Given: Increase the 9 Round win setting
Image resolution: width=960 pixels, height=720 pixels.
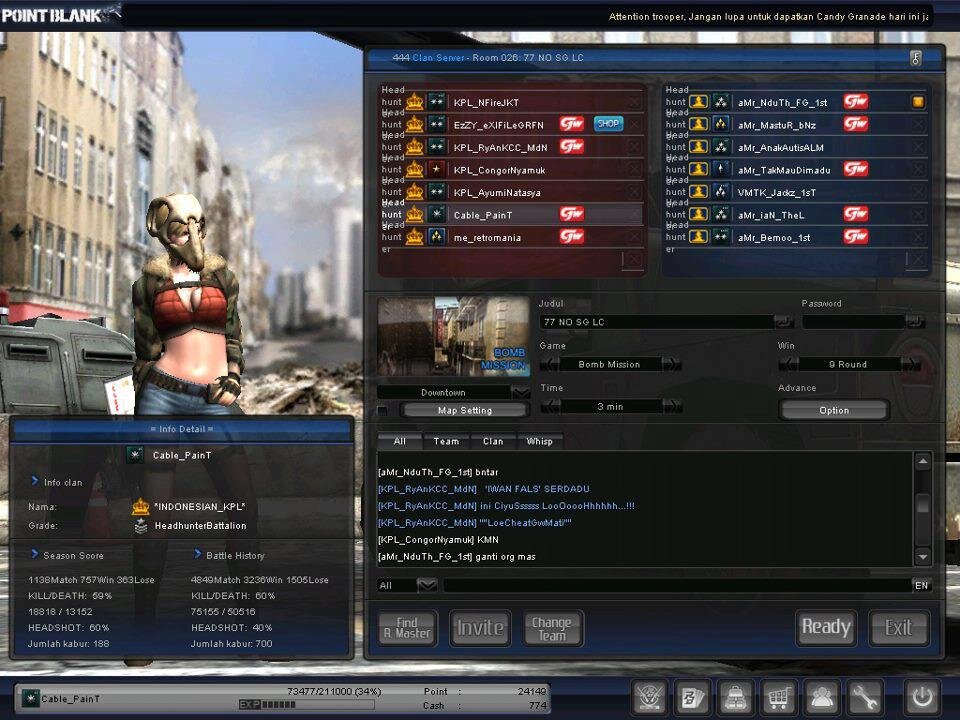Looking at the screenshot, I should tap(911, 364).
